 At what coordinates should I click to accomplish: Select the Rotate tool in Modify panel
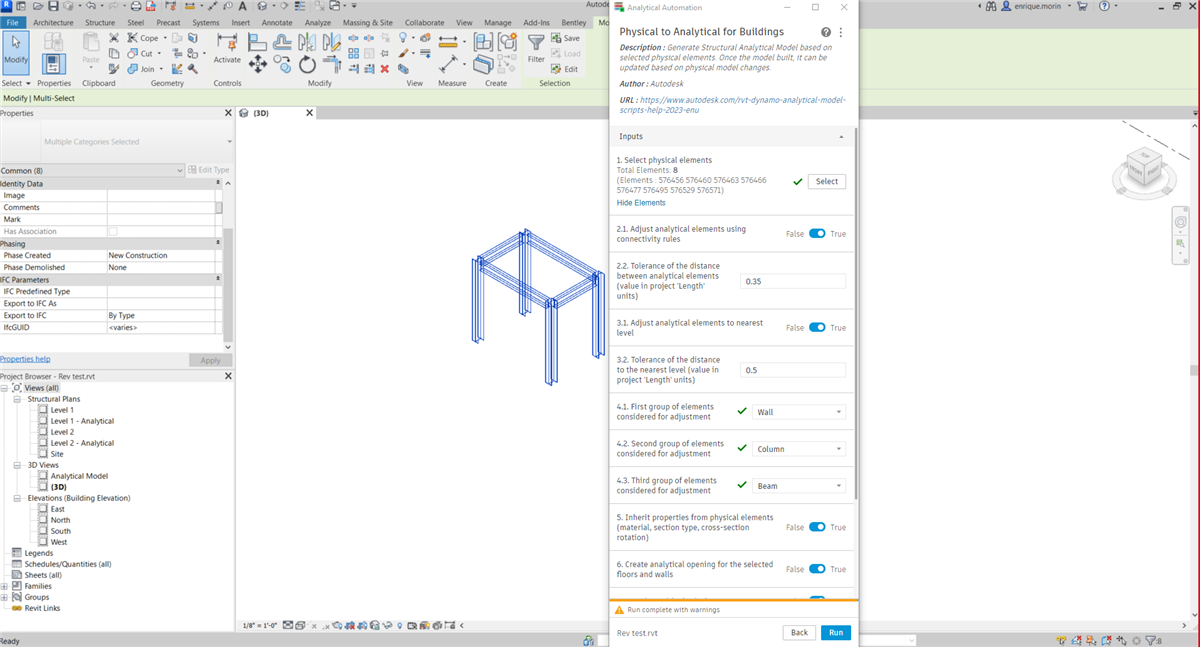(307, 64)
